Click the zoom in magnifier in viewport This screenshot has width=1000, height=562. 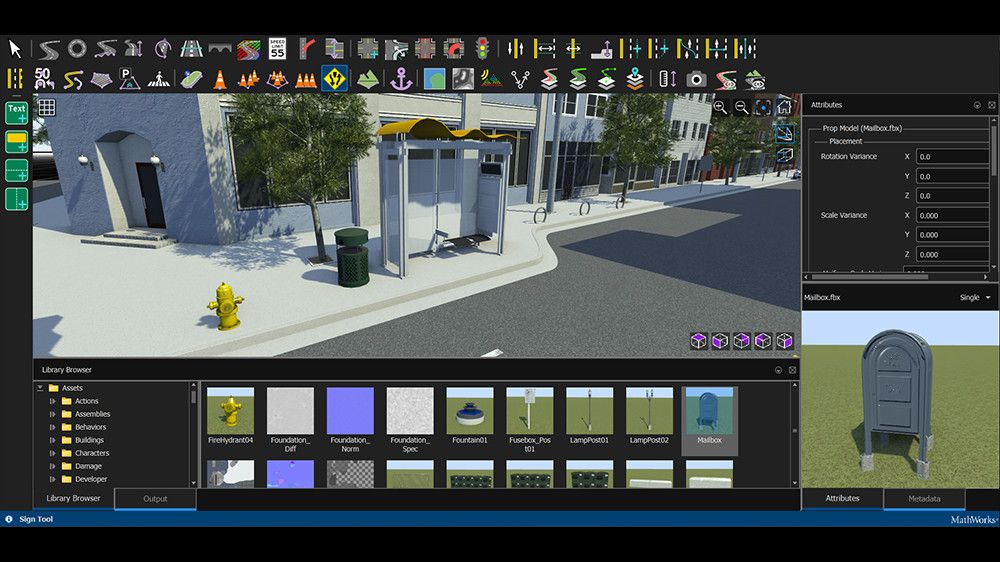(x=720, y=107)
